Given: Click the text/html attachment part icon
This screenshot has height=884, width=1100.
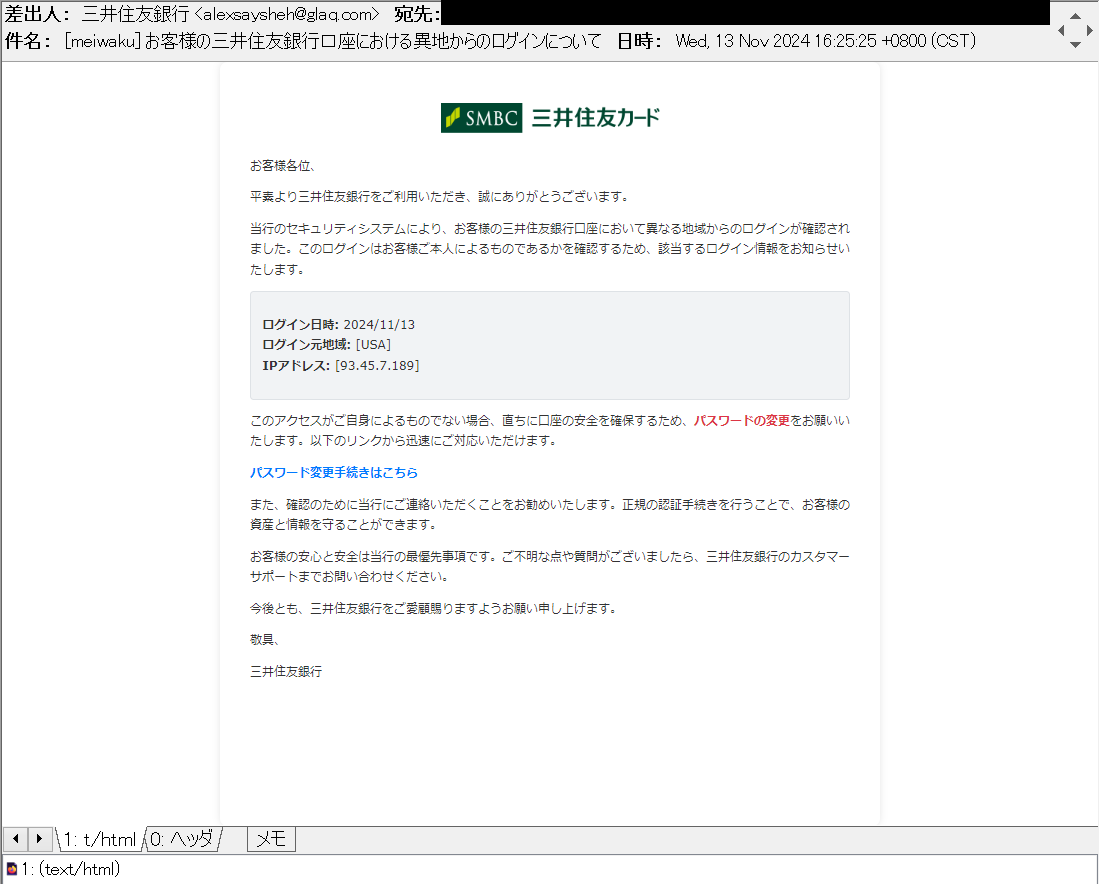Looking at the screenshot, I should [11, 869].
